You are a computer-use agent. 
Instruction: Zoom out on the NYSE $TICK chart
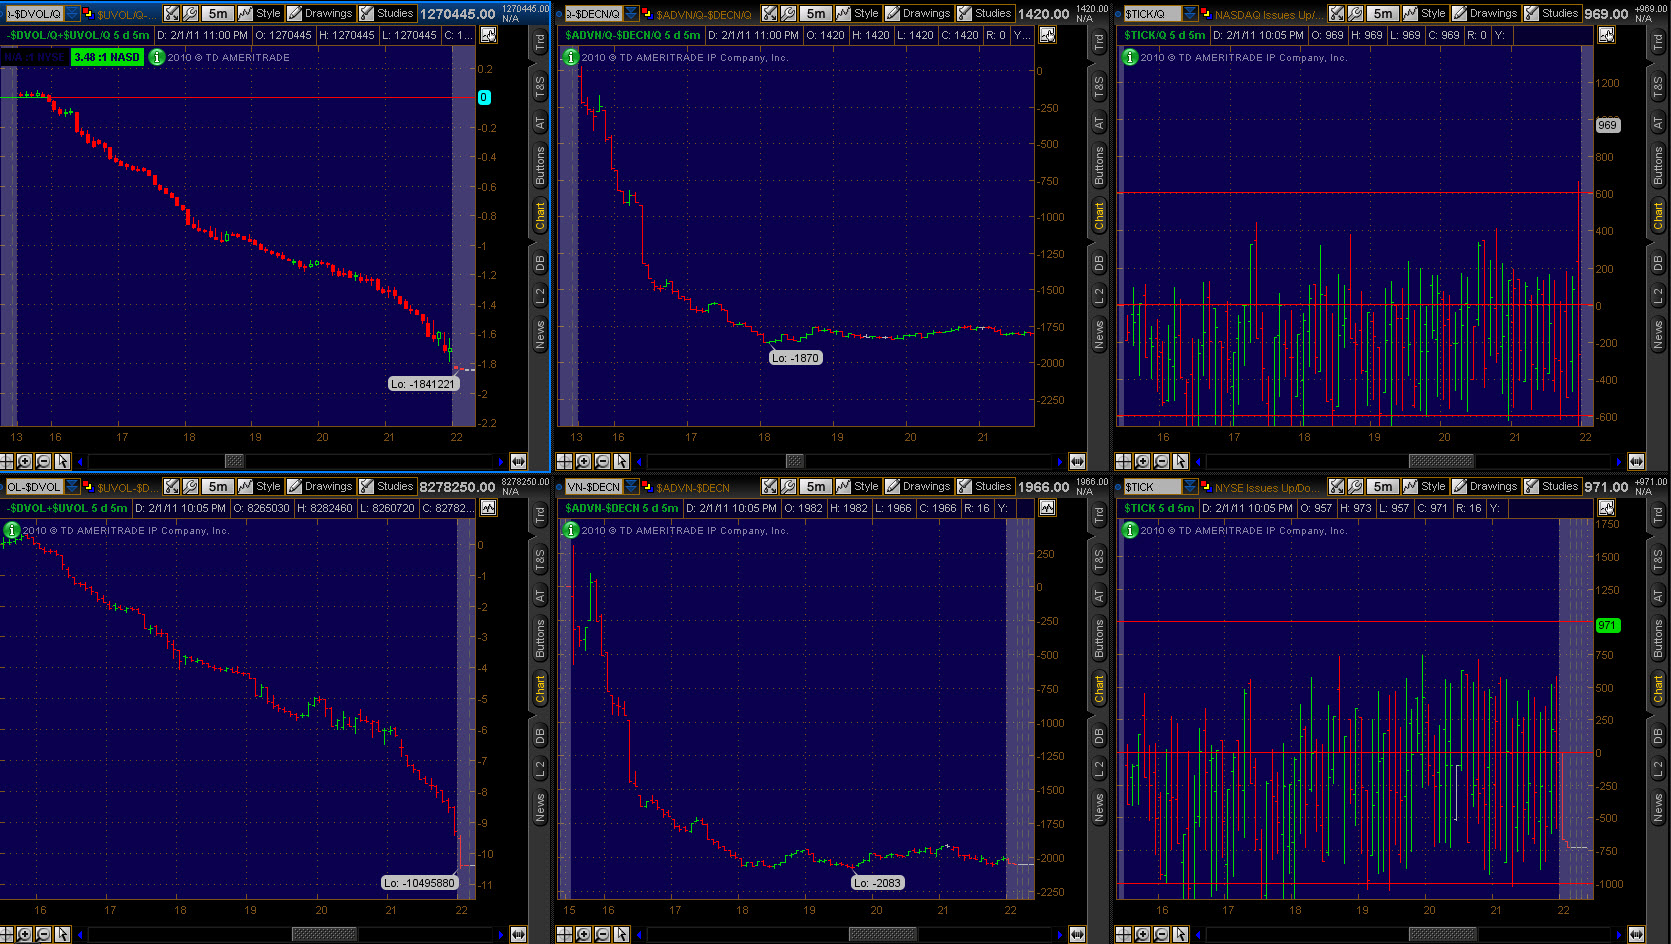pyautogui.click(x=1161, y=934)
